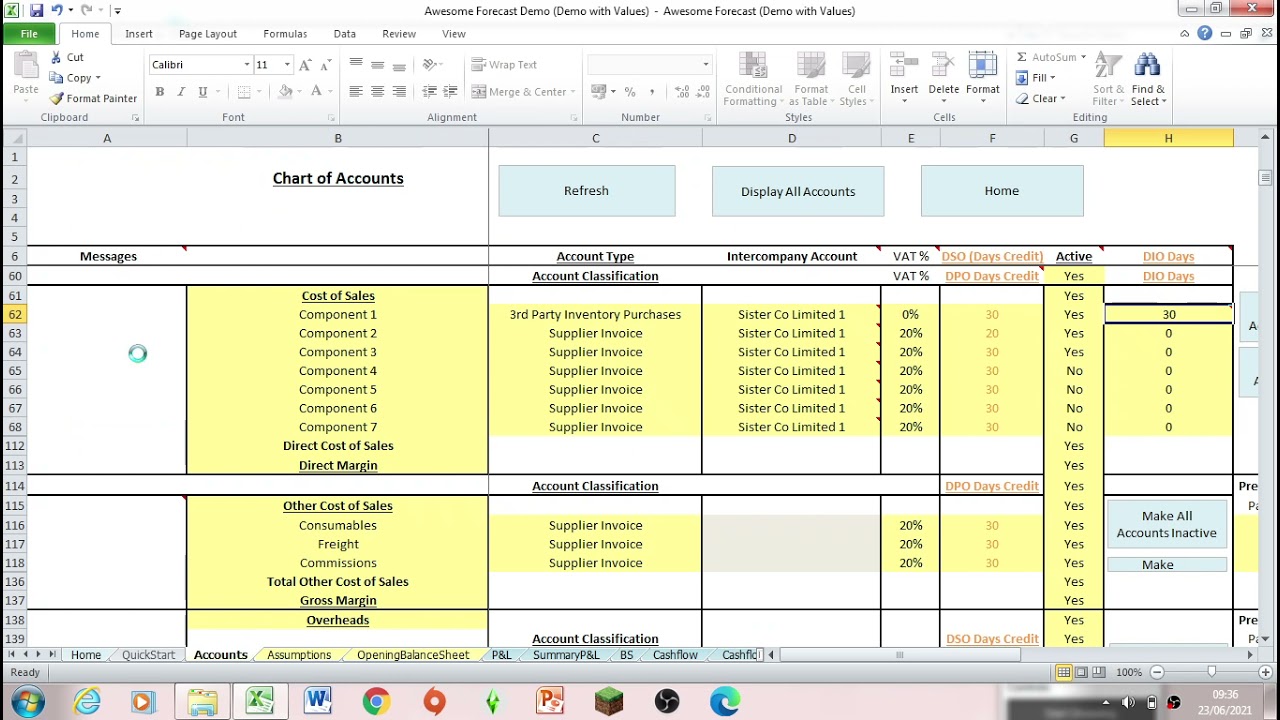Viewport: 1280px width, 720px height.
Task: Click the Comma Style icon
Action: pyautogui.click(x=652, y=92)
